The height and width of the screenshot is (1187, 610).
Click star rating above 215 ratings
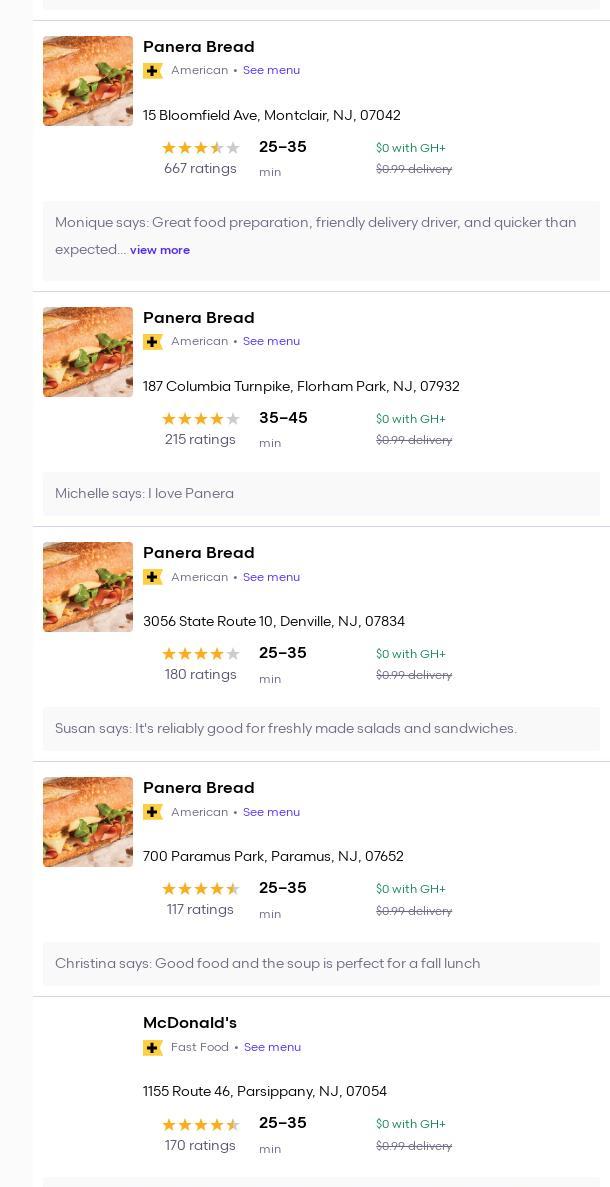(200, 419)
